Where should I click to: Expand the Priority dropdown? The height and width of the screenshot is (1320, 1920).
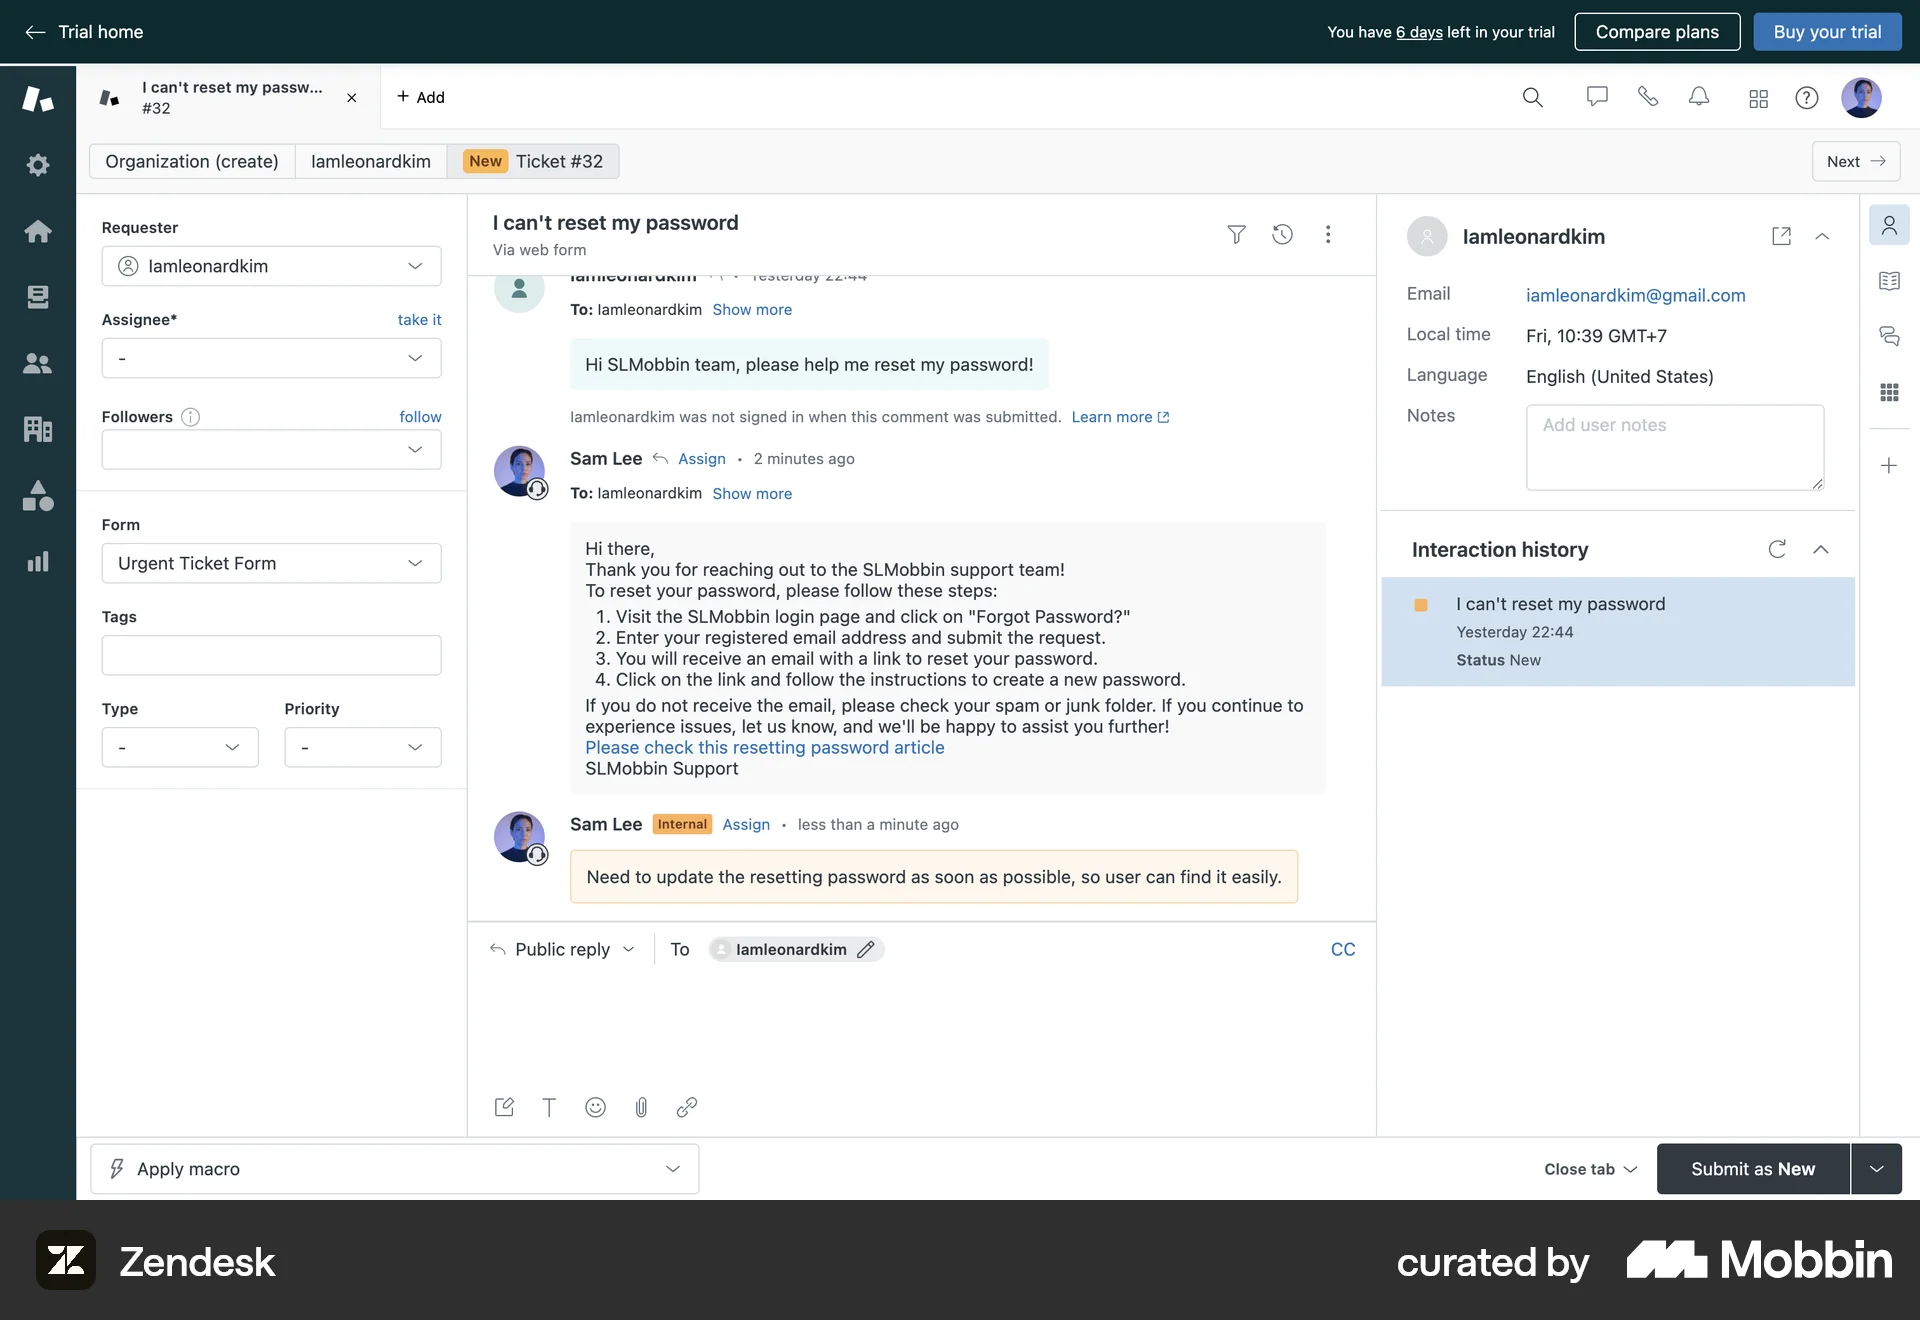pos(362,747)
